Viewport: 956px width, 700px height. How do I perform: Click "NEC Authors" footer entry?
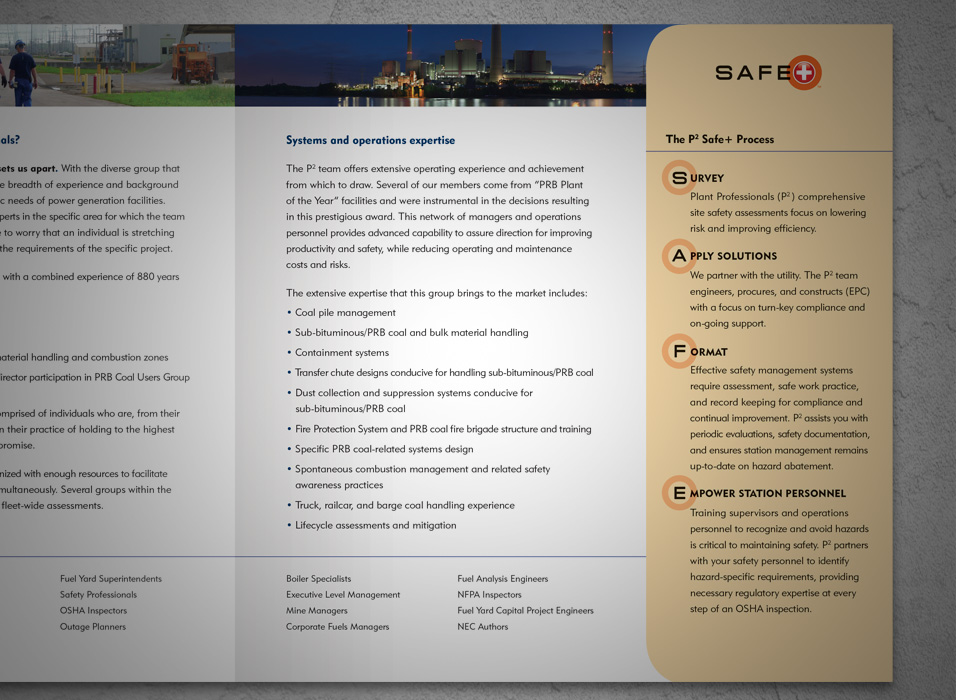coord(483,627)
